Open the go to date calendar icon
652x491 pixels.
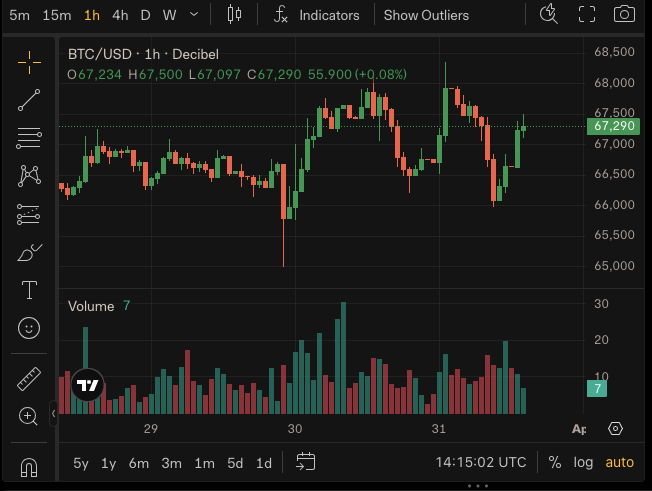[x=306, y=461]
